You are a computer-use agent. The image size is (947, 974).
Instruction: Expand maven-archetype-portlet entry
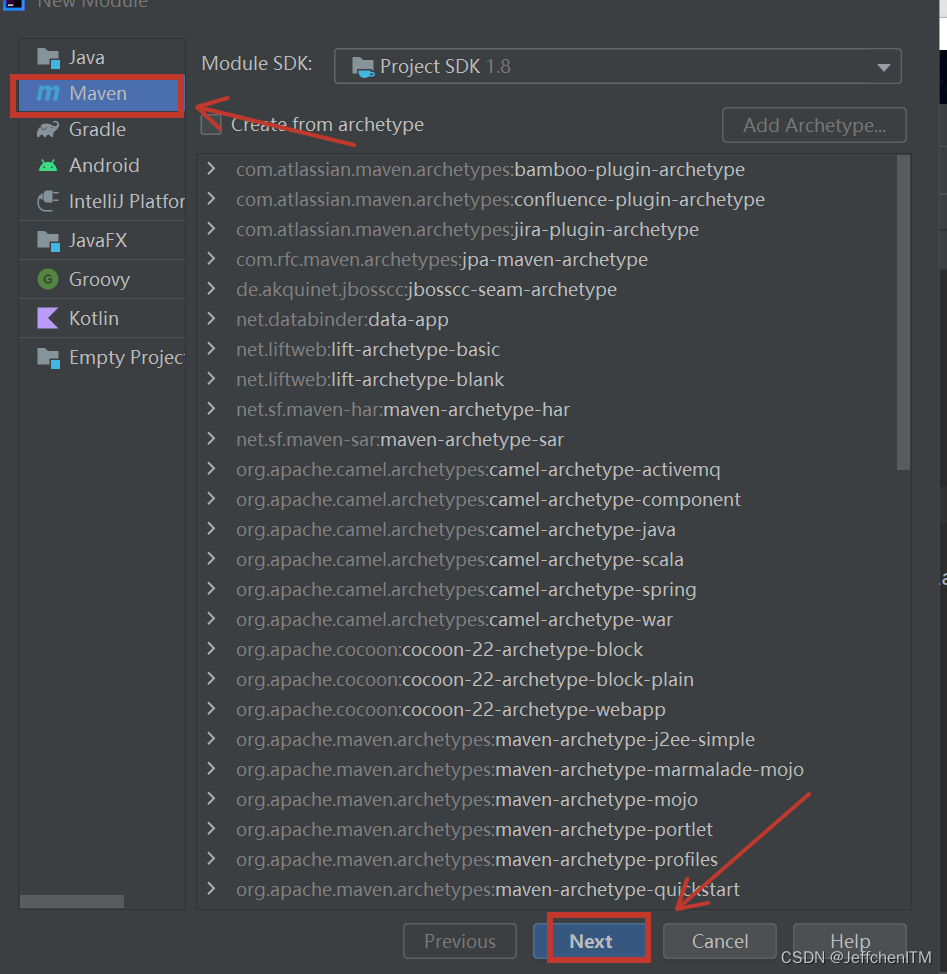211,829
